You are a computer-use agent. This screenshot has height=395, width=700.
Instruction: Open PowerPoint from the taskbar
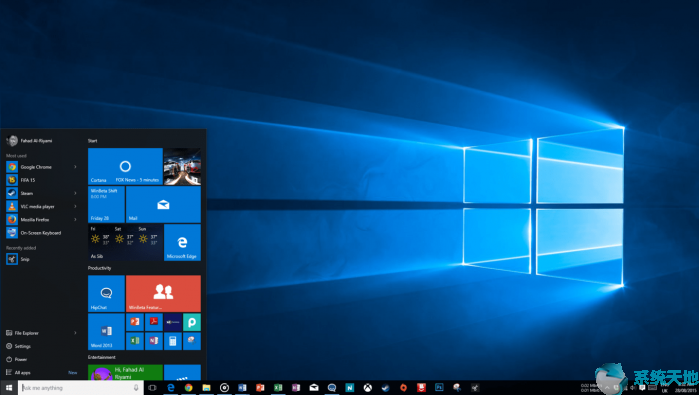(260, 388)
